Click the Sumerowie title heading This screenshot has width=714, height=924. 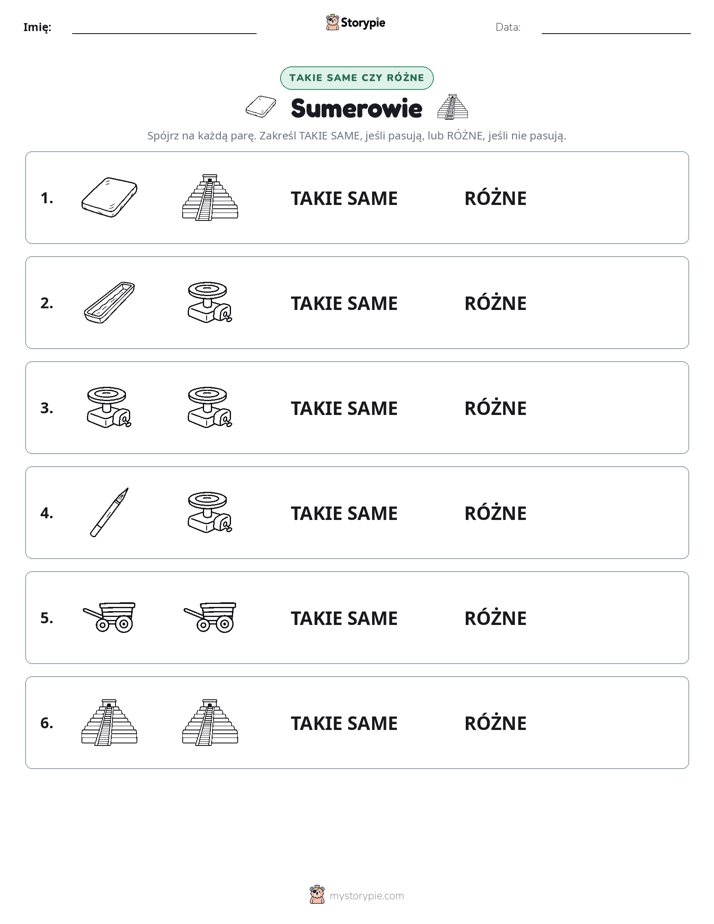tap(356, 108)
